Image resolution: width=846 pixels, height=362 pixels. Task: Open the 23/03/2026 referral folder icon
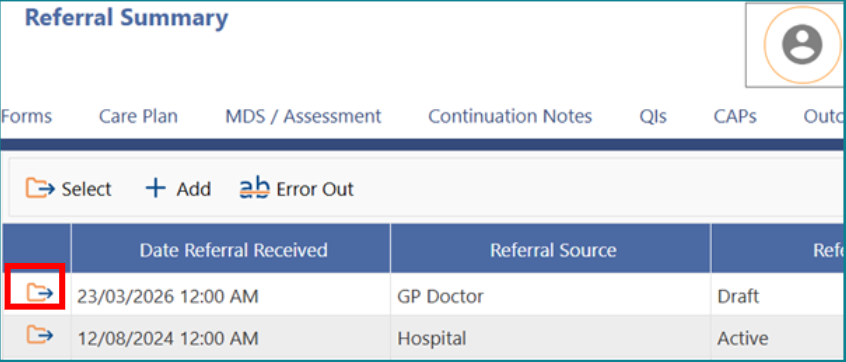click(40, 292)
